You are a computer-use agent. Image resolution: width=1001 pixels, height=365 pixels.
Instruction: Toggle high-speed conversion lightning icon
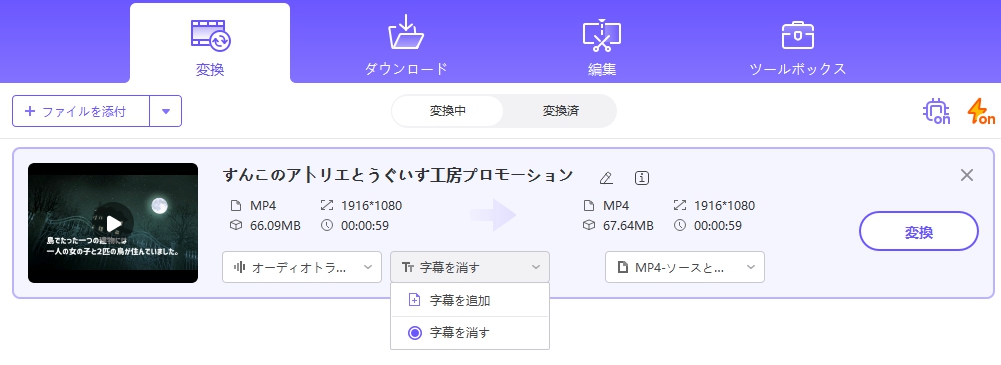click(x=981, y=111)
